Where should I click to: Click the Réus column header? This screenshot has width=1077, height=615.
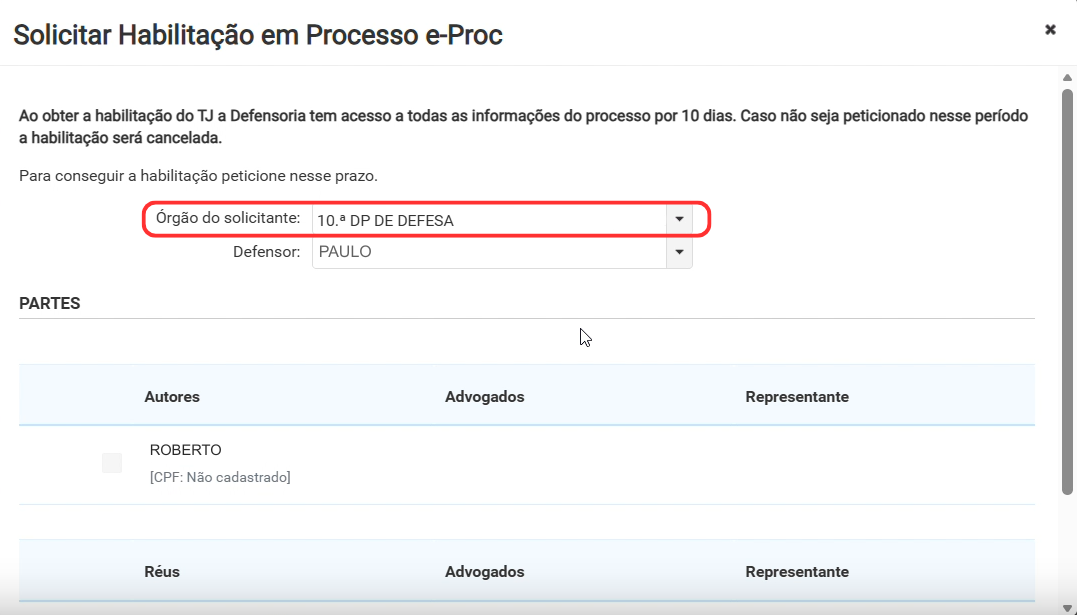162,572
